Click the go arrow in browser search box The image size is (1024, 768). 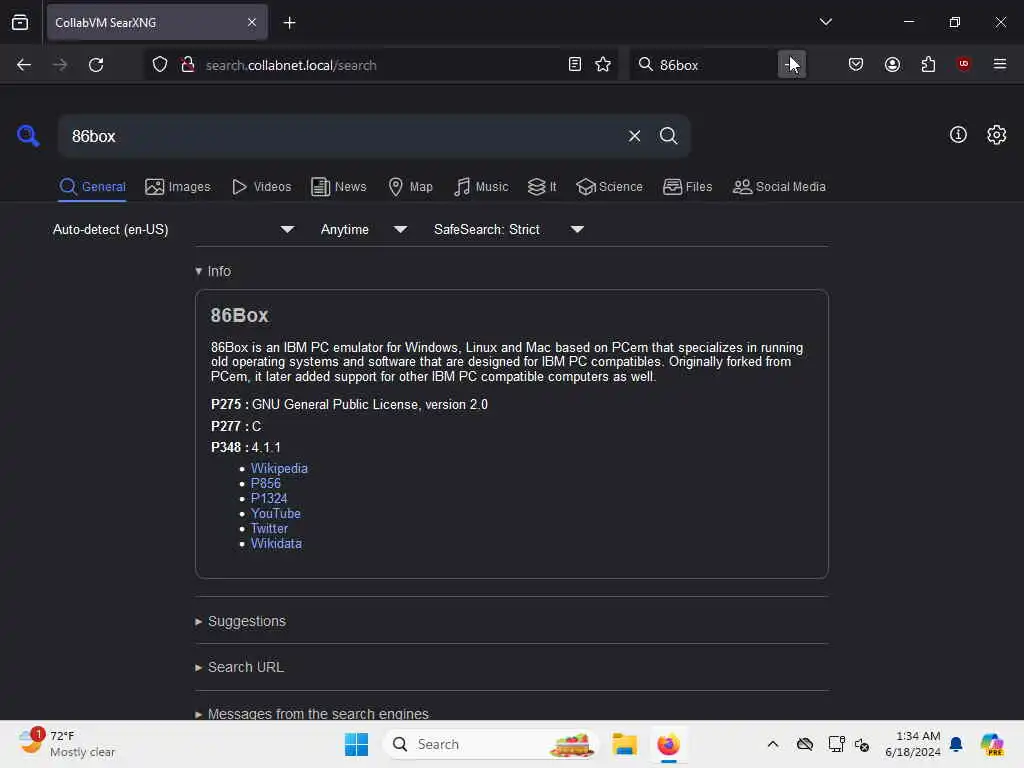[792, 64]
